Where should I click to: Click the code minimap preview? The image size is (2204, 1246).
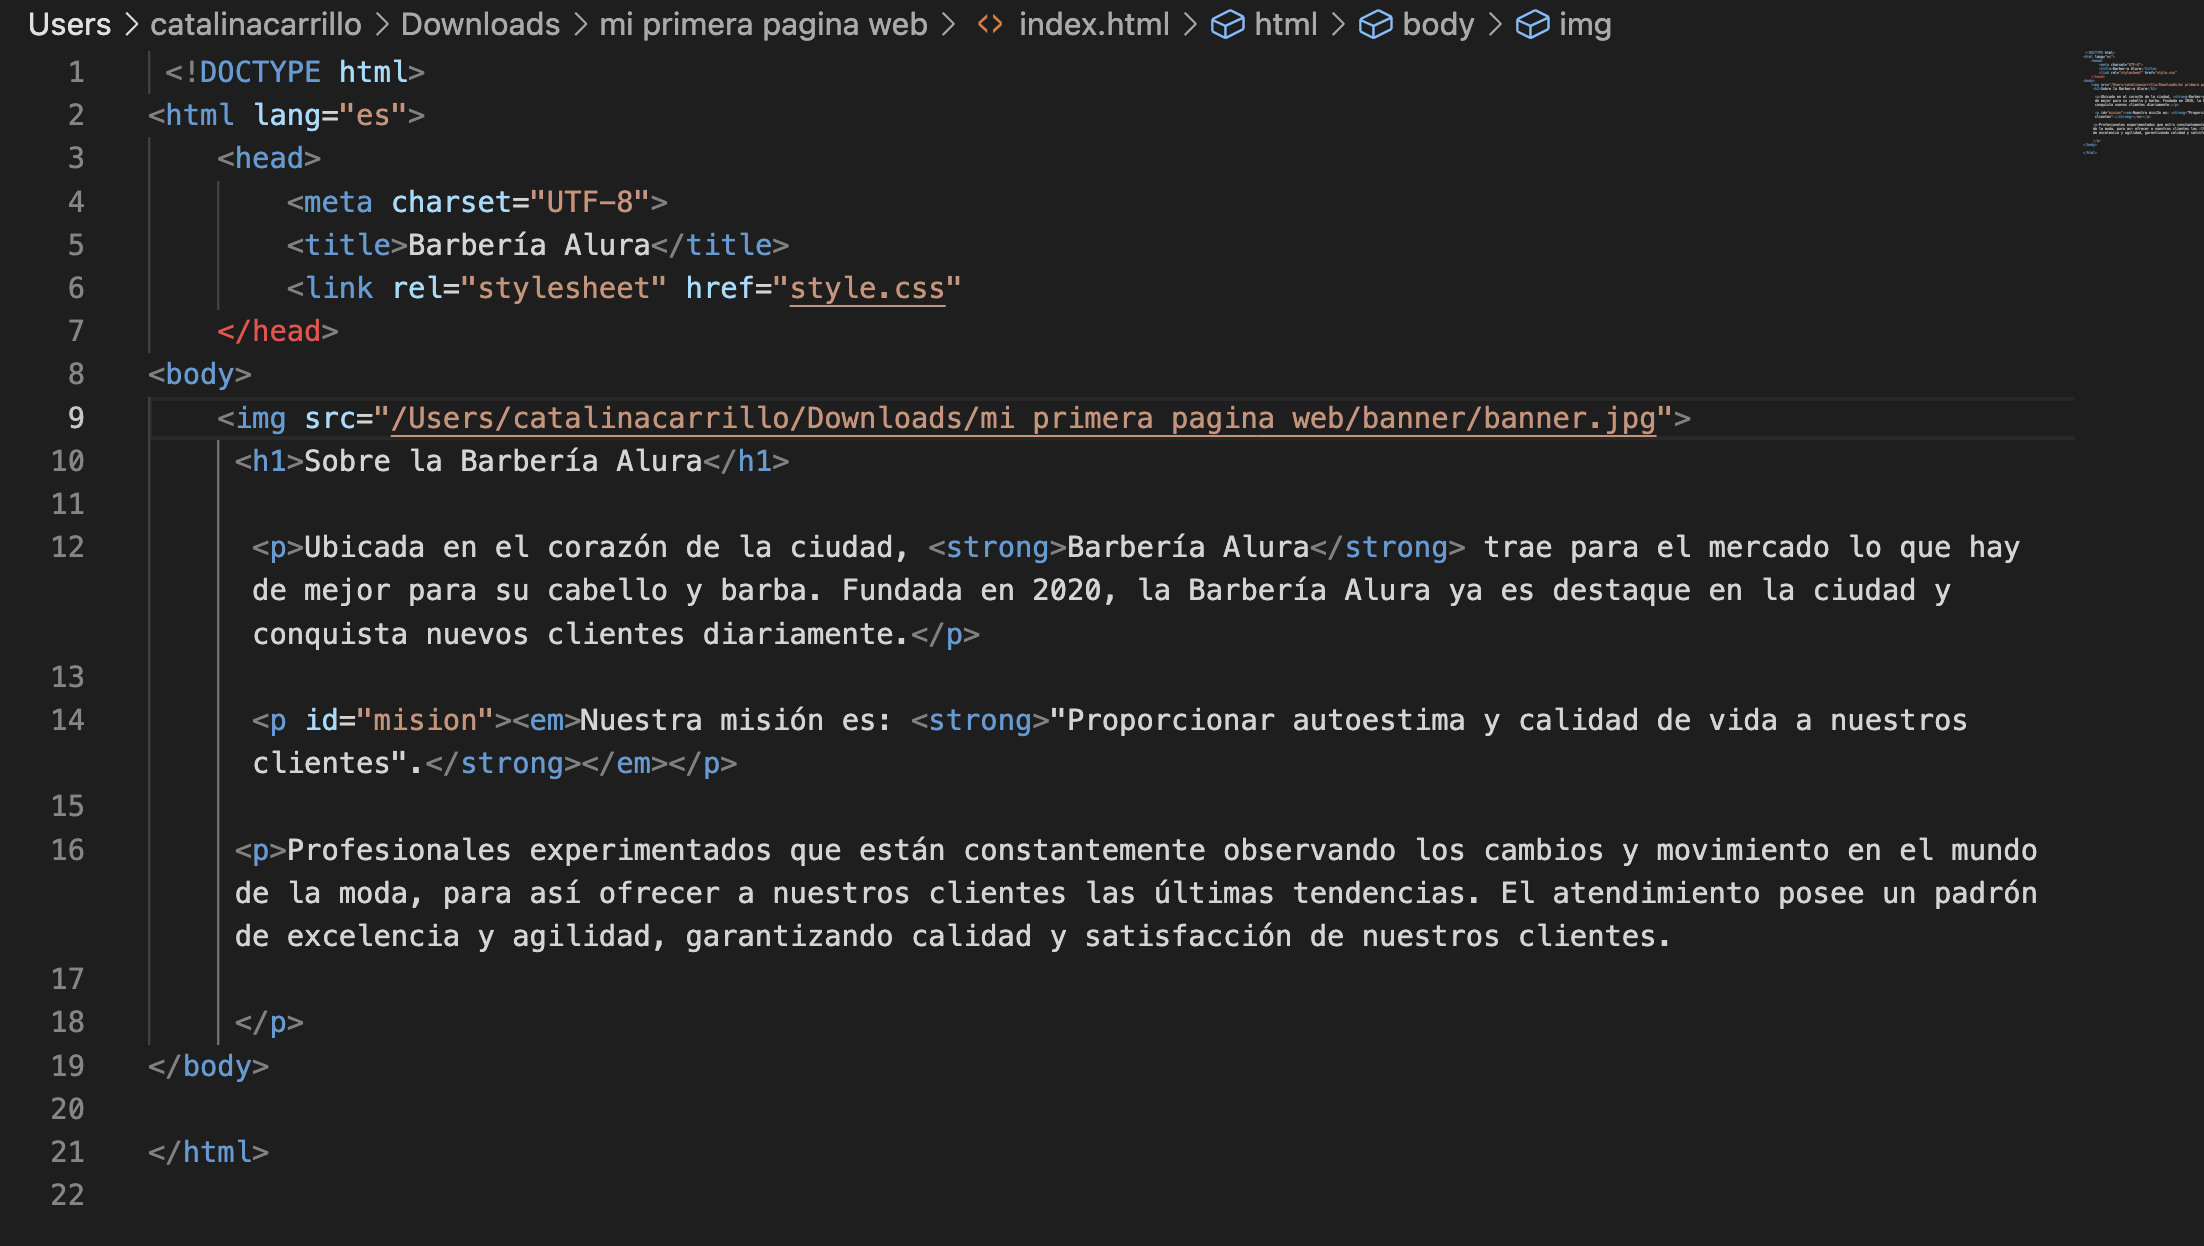pos(2142,102)
